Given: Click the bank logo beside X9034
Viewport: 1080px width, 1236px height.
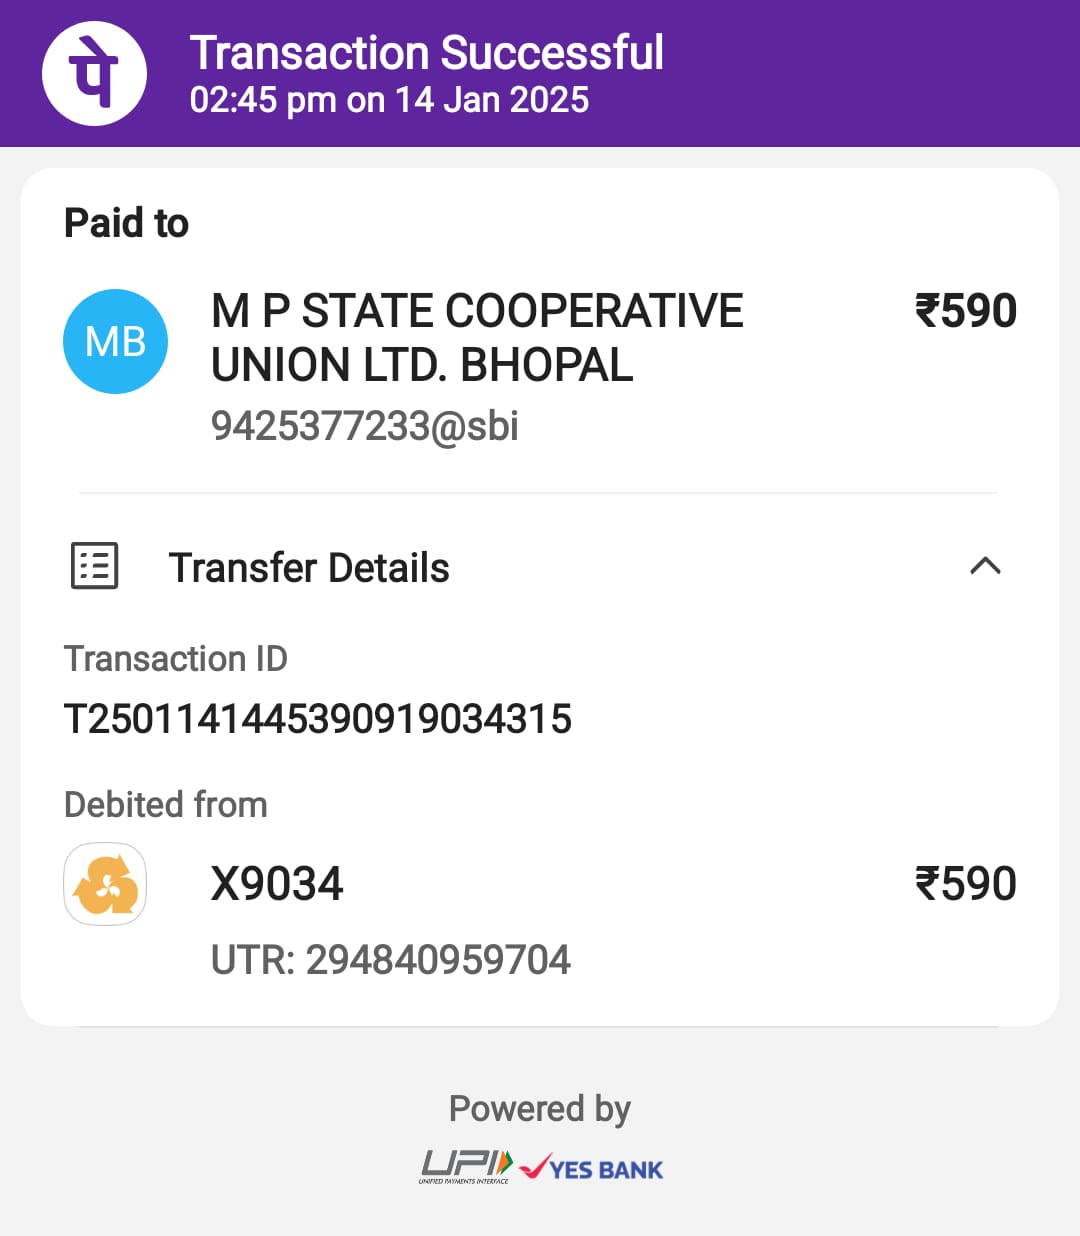Looking at the screenshot, I should (x=105, y=884).
